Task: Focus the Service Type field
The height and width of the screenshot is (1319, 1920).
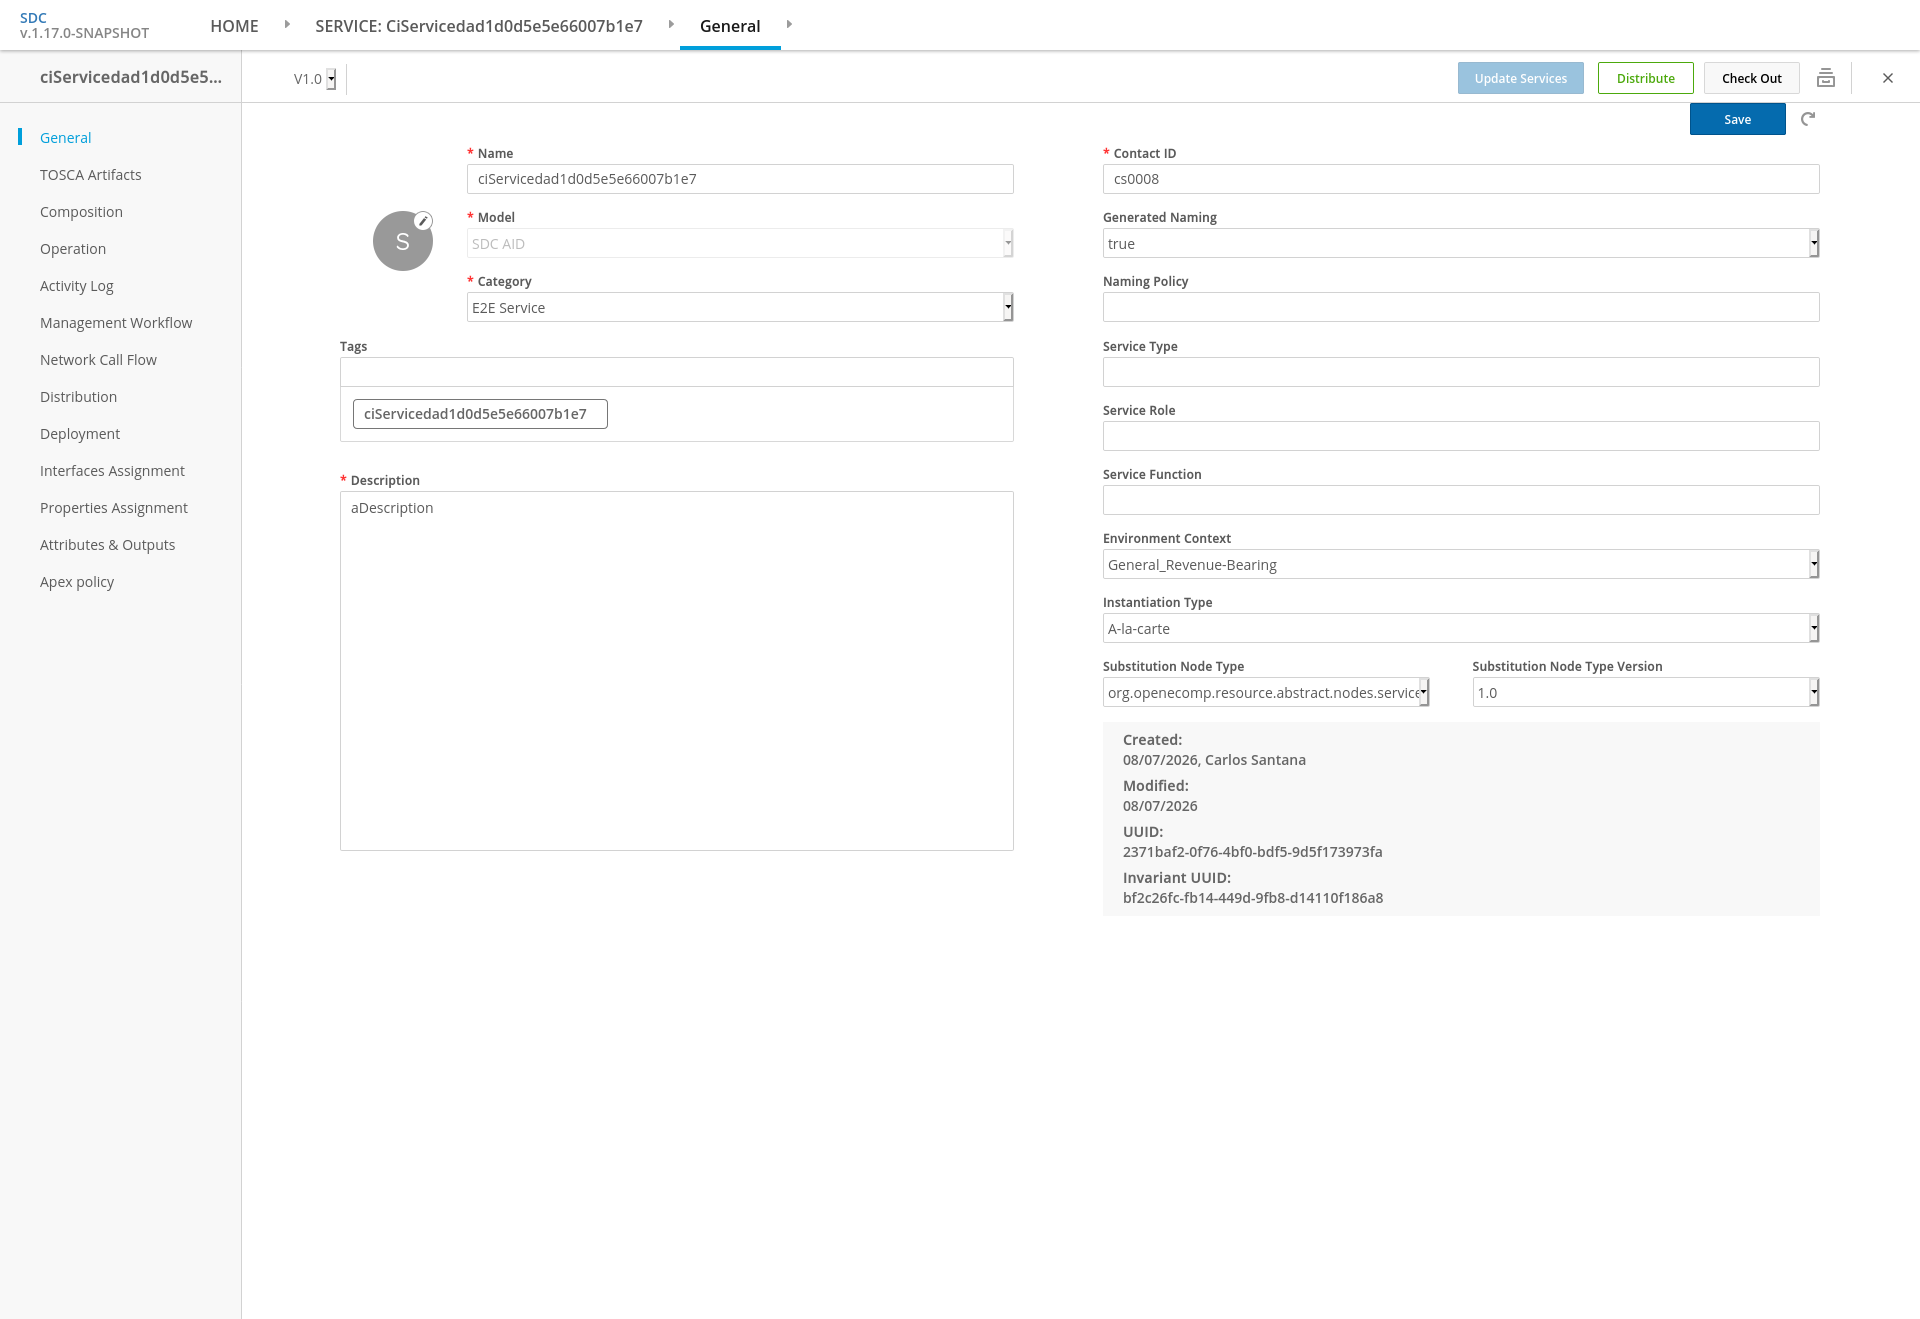Action: [x=1461, y=372]
